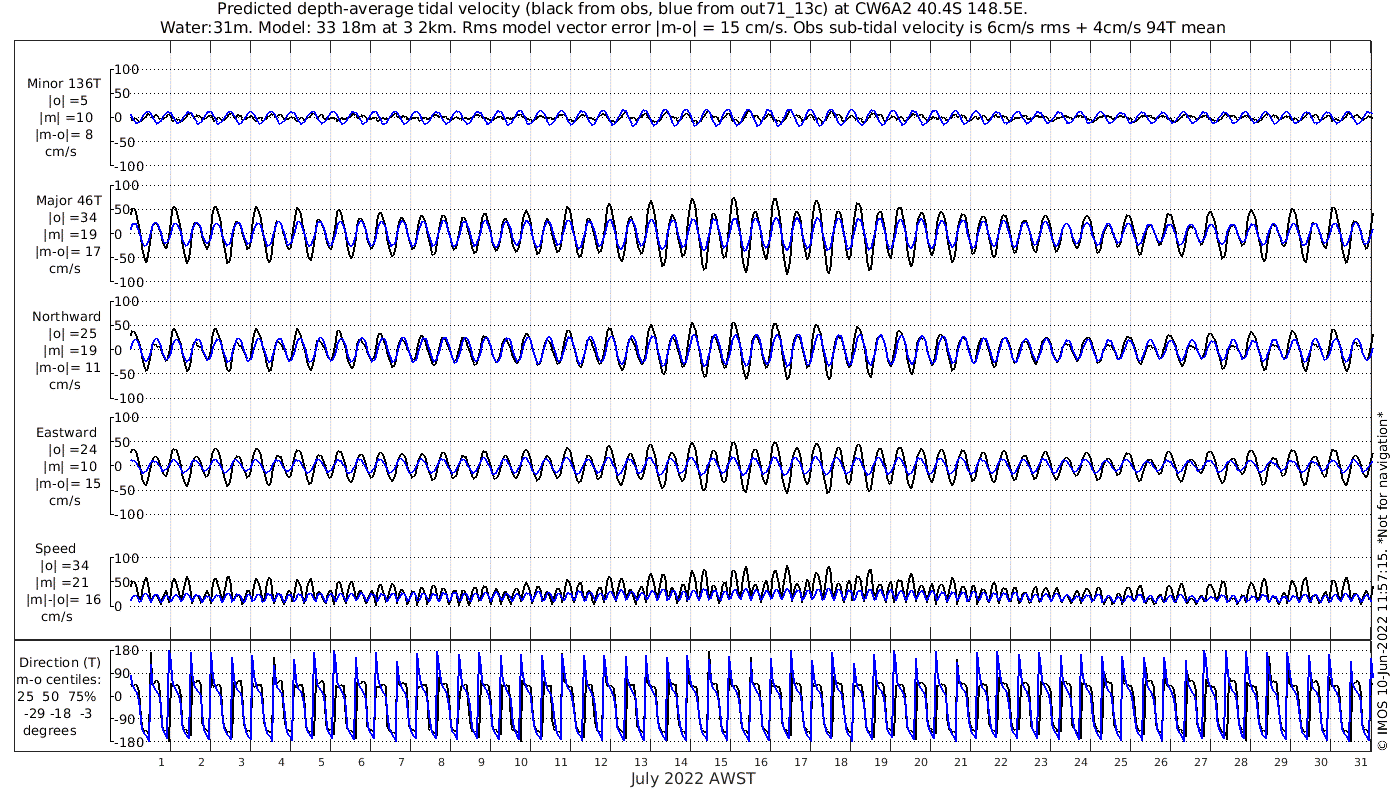Click the '|m|-|o|= 16' value
The image size is (1400, 800).
coord(65,600)
